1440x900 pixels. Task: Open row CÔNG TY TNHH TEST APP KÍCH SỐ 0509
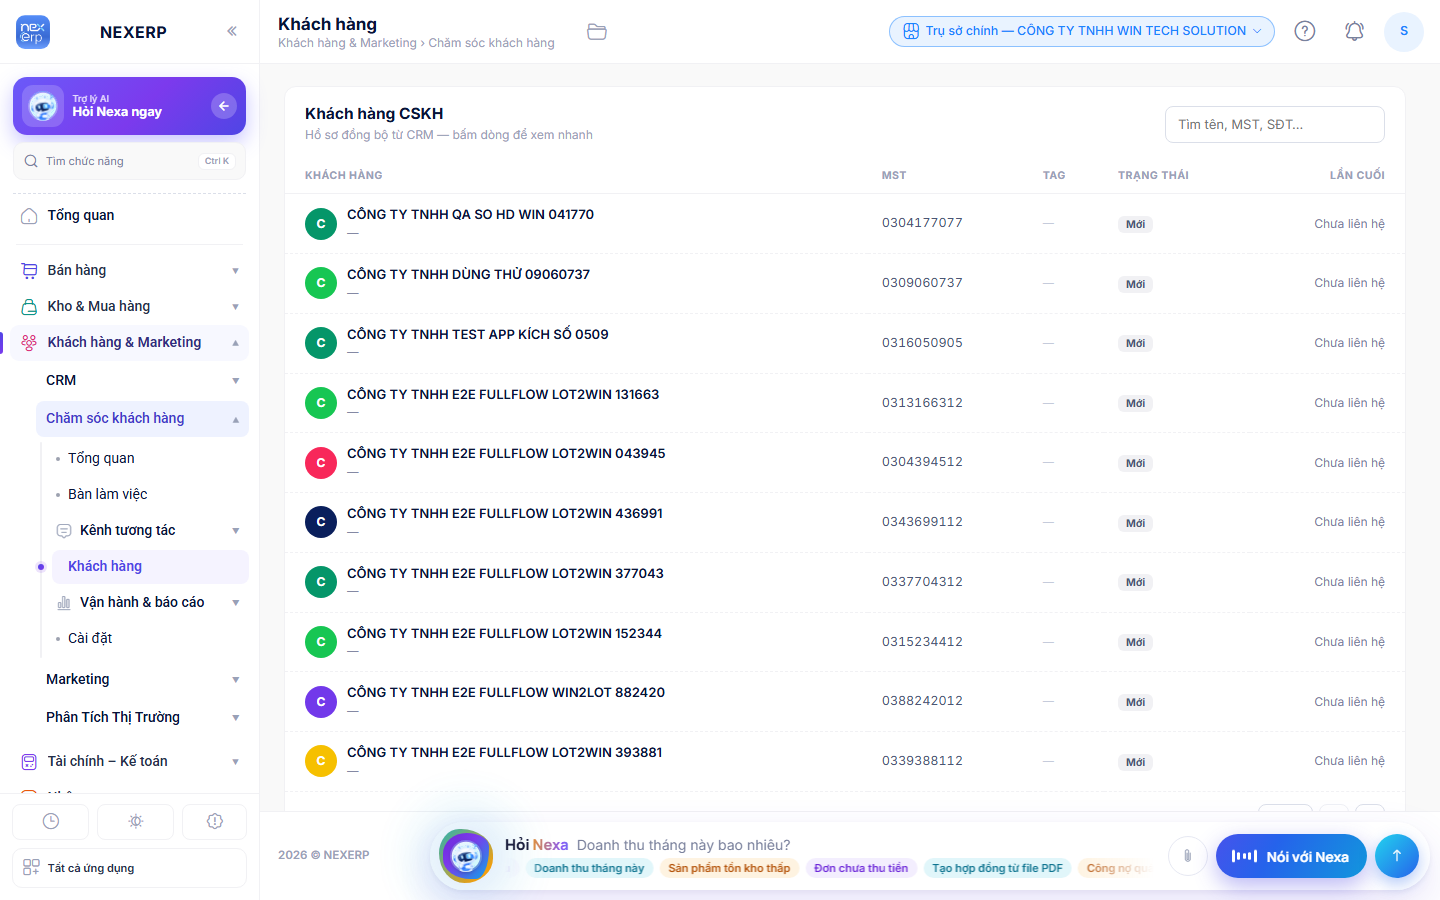point(845,343)
